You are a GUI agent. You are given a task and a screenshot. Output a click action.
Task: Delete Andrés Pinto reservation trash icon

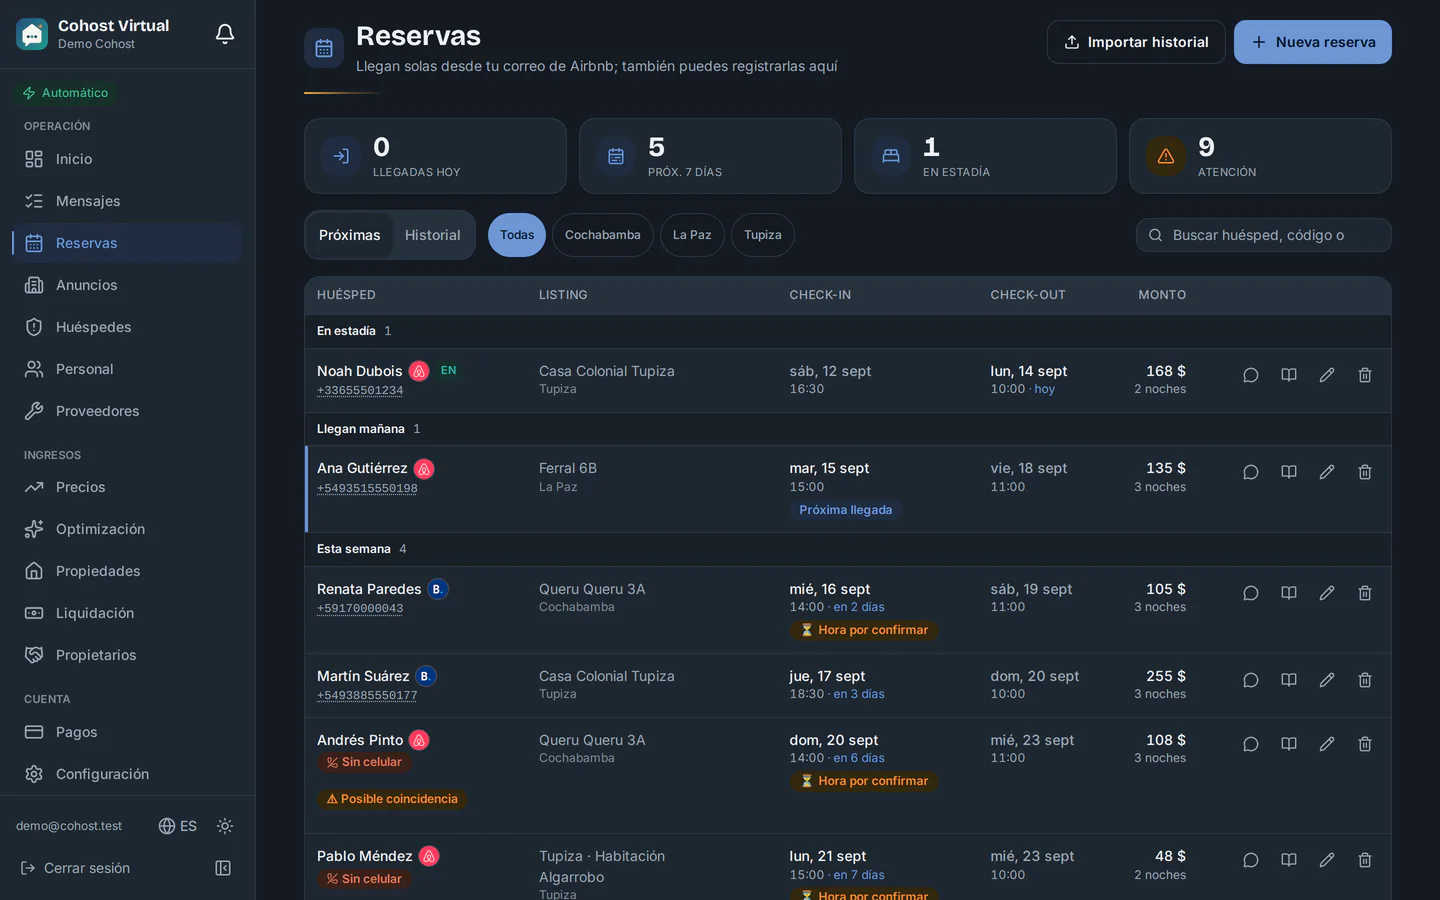coord(1365,744)
